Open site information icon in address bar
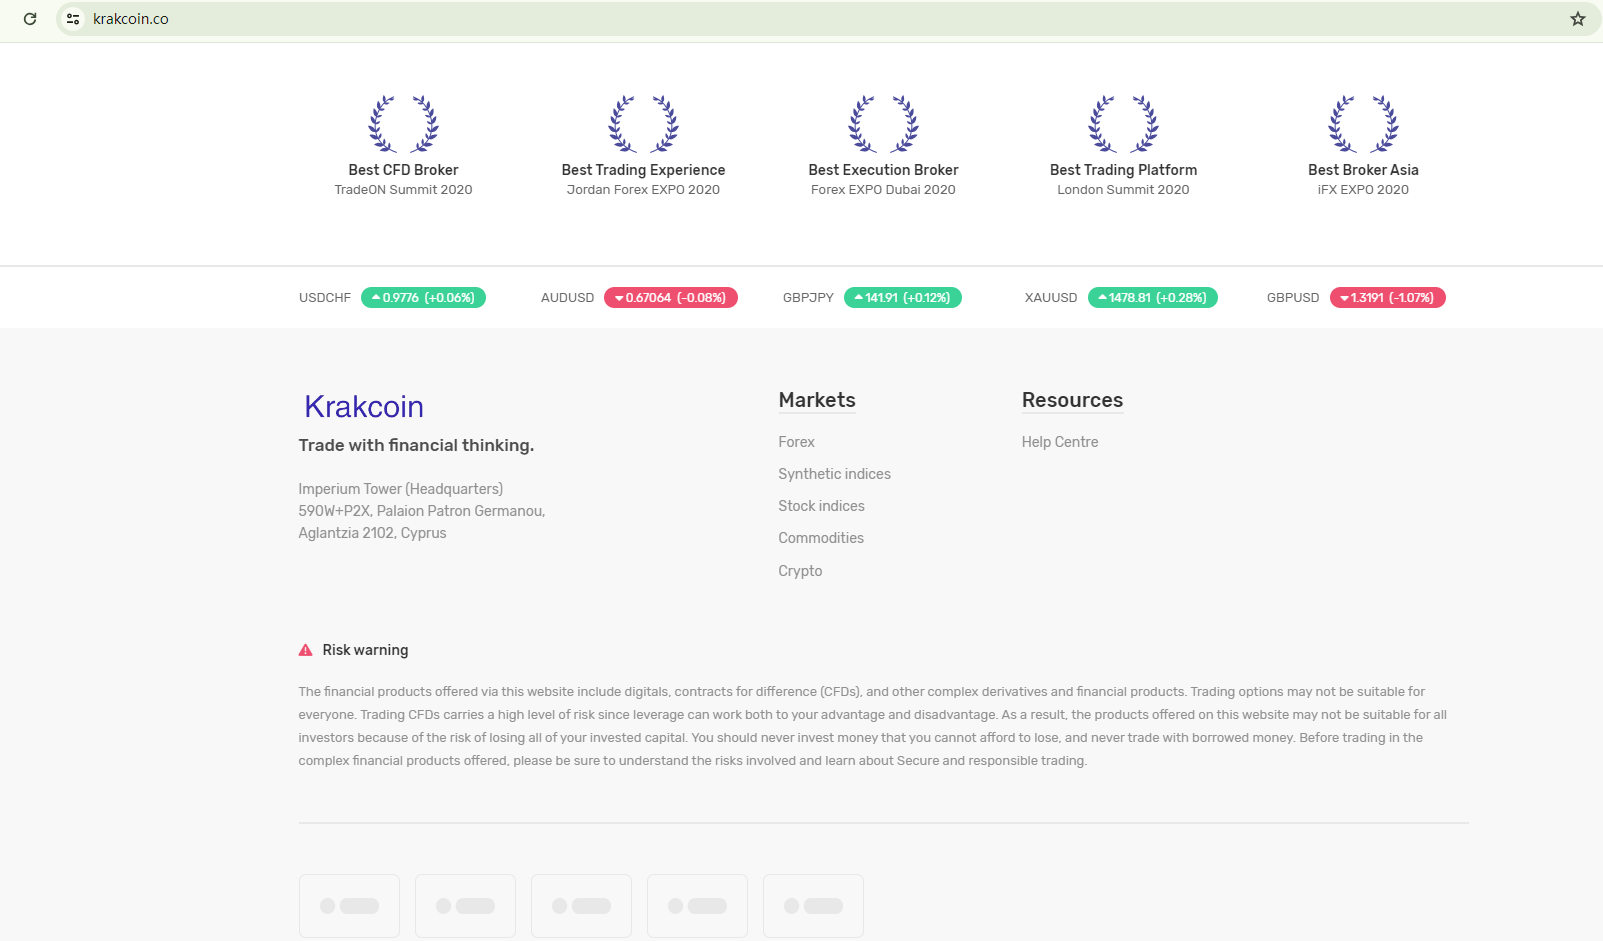 [x=73, y=19]
